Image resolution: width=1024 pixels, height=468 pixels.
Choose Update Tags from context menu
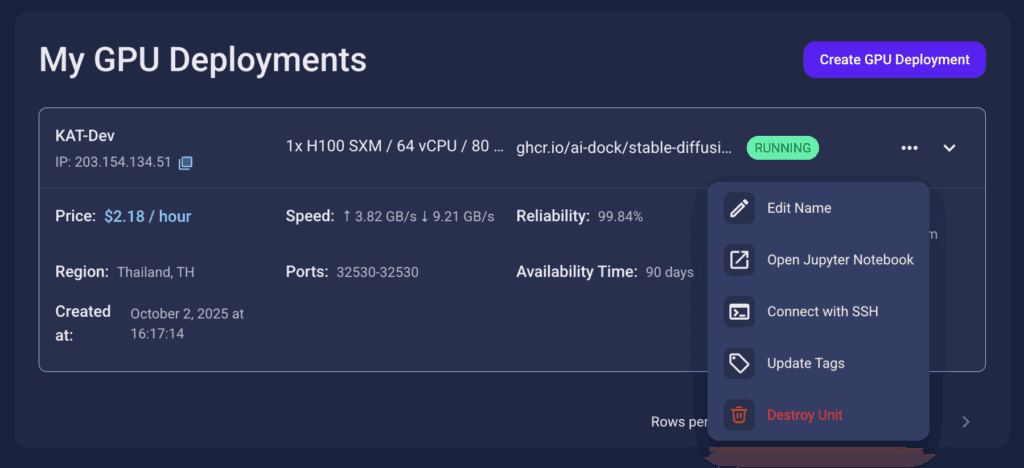click(x=805, y=363)
